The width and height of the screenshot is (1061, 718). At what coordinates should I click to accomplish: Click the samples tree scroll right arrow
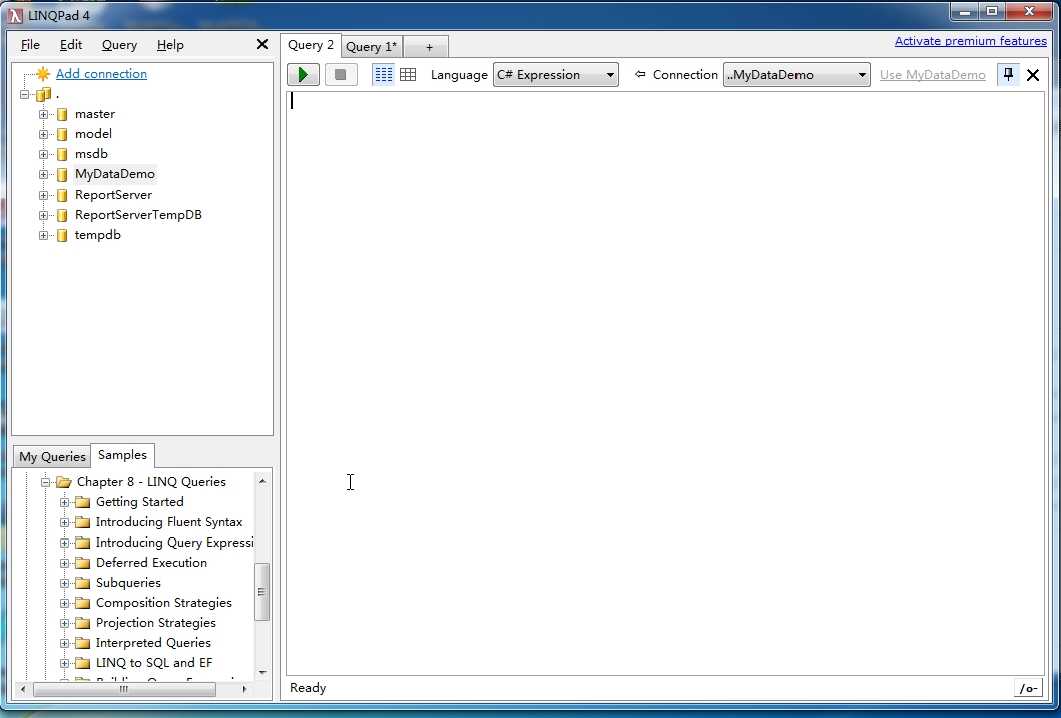244,690
